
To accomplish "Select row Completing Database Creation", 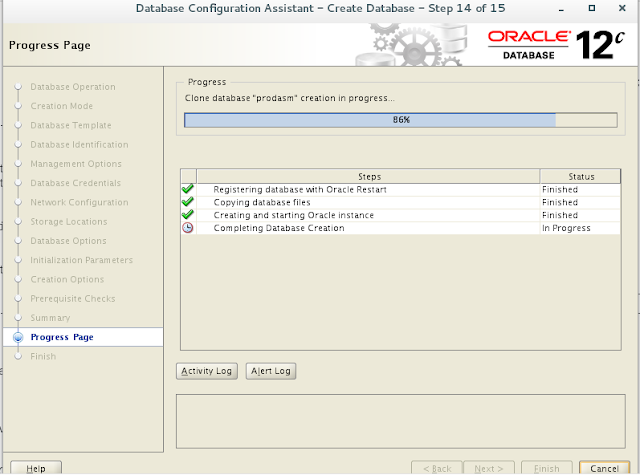I will 400,228.
